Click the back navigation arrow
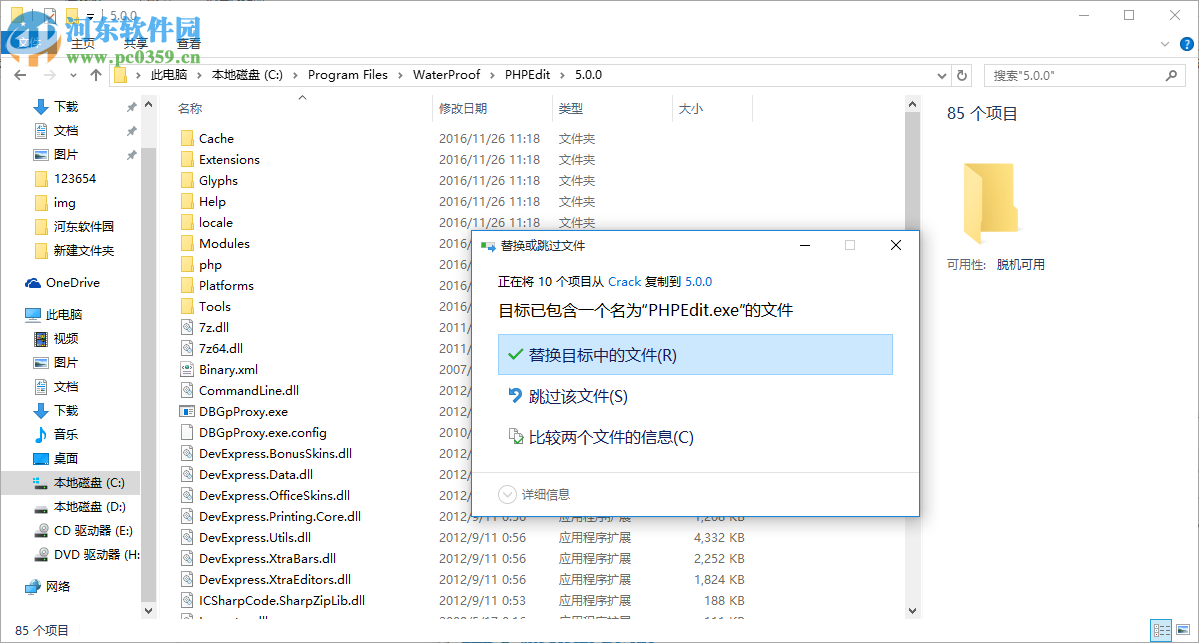Screen dimensions: 1199x643 coord(20,74)
